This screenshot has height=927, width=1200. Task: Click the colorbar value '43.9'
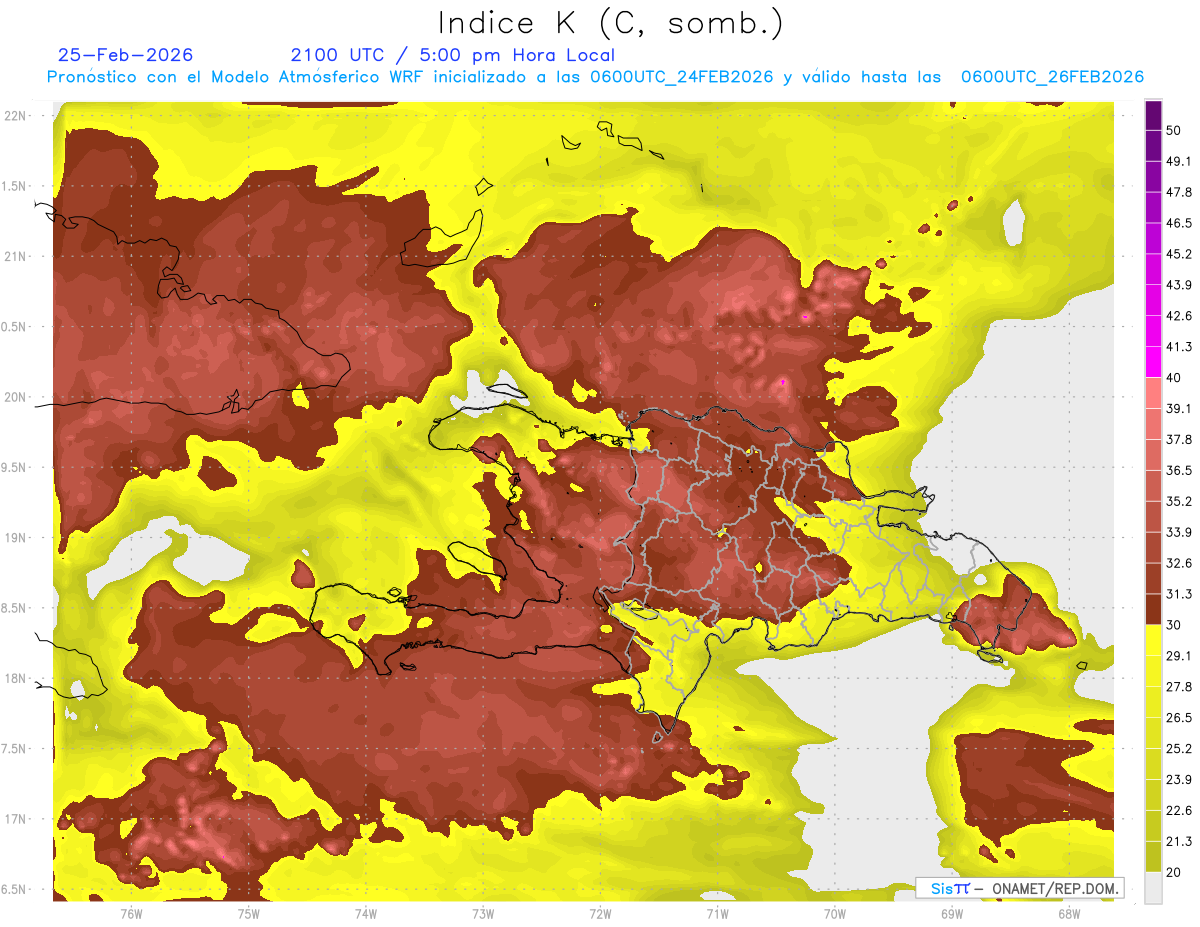[1179, 285]
